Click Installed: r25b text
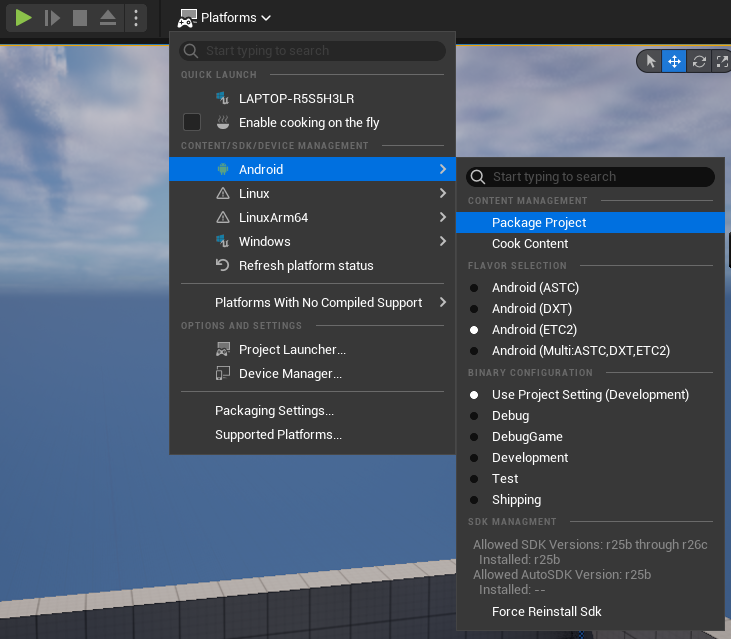731x639 pixels. (x=519, y=559)
